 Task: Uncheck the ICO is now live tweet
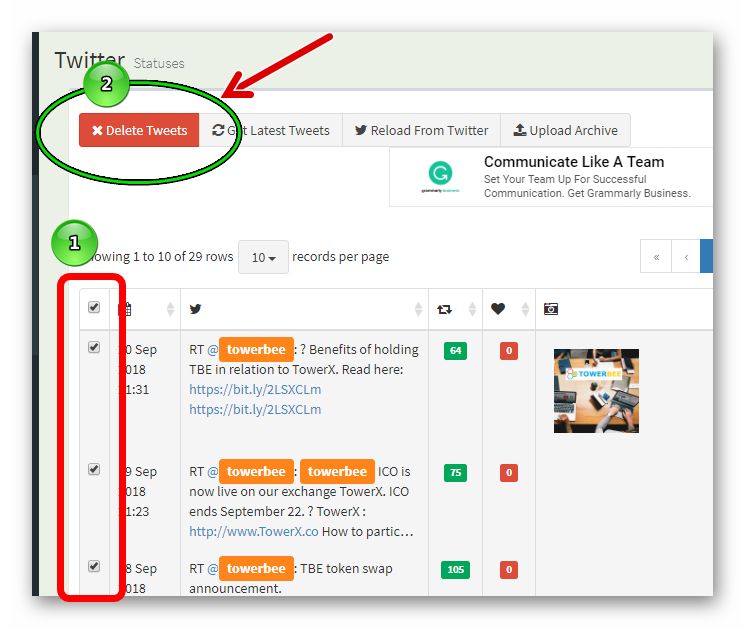tap(94, 469)
